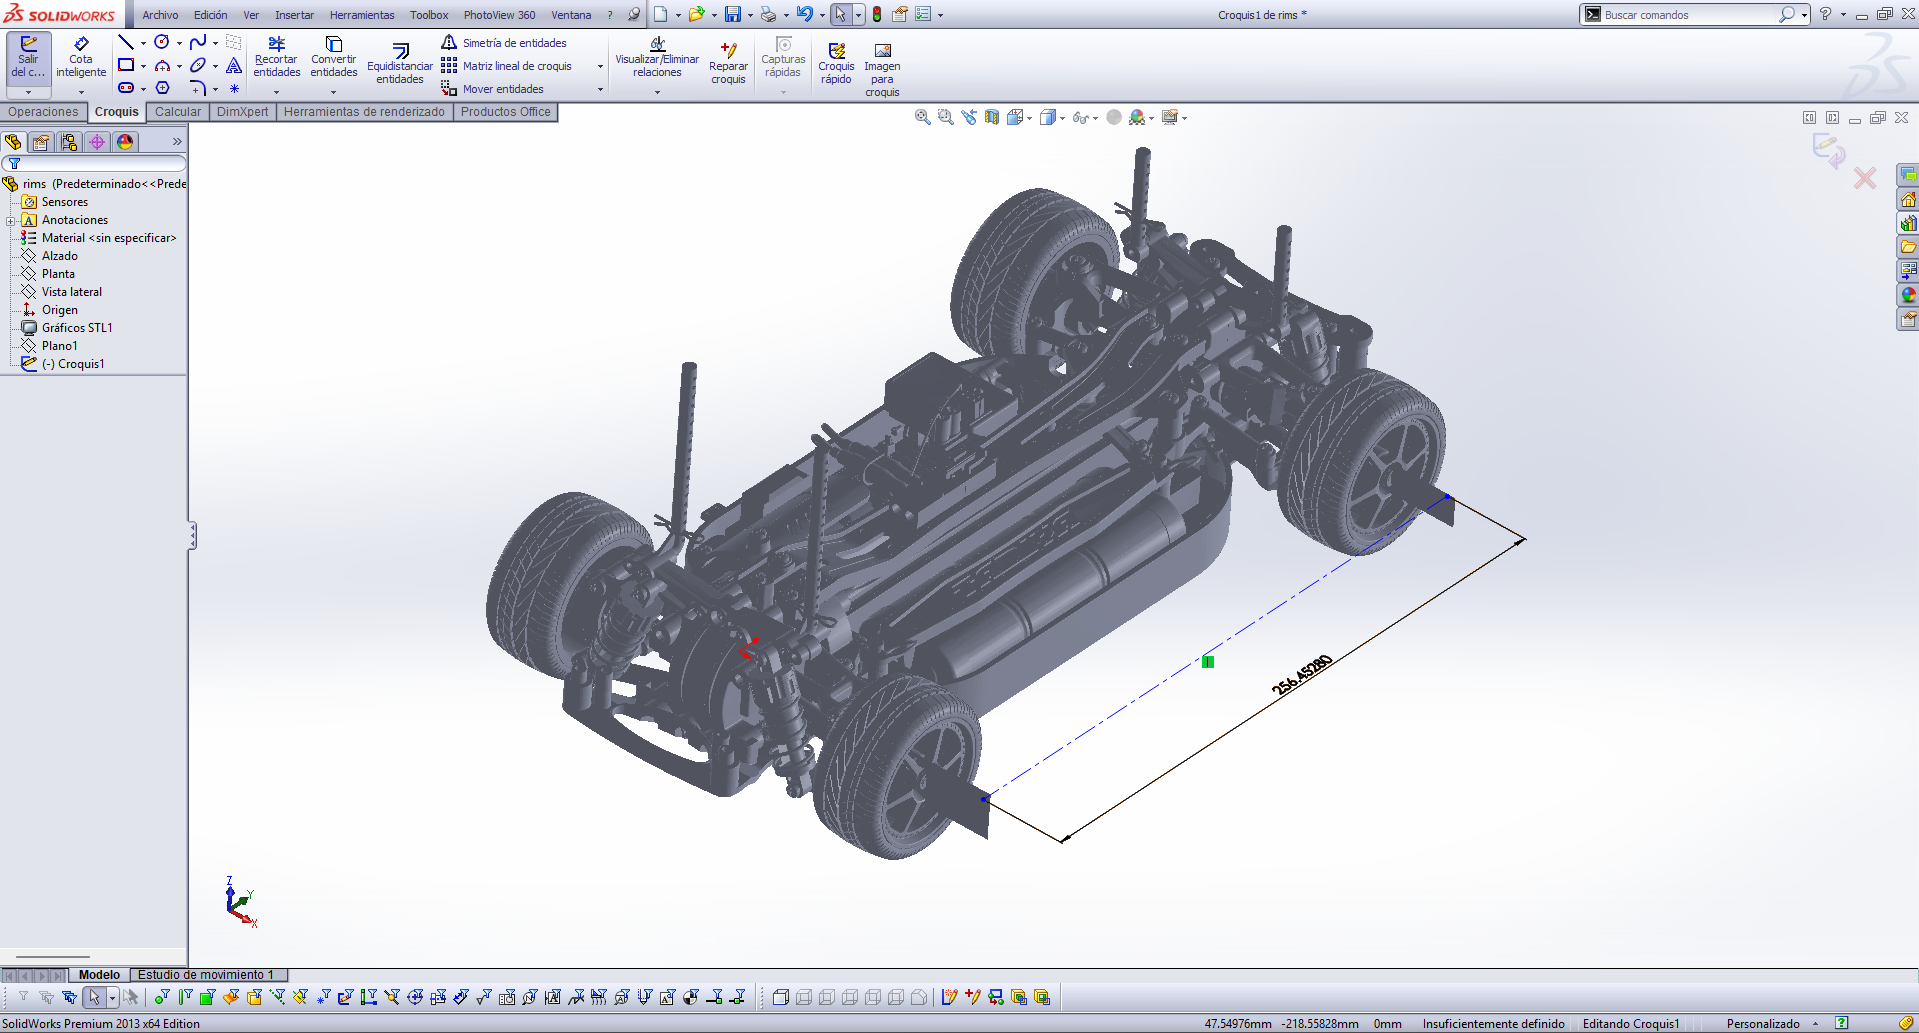
Task: Open Matriz lineal de croquis dropdown arrow
Action: tap(600, 66)
